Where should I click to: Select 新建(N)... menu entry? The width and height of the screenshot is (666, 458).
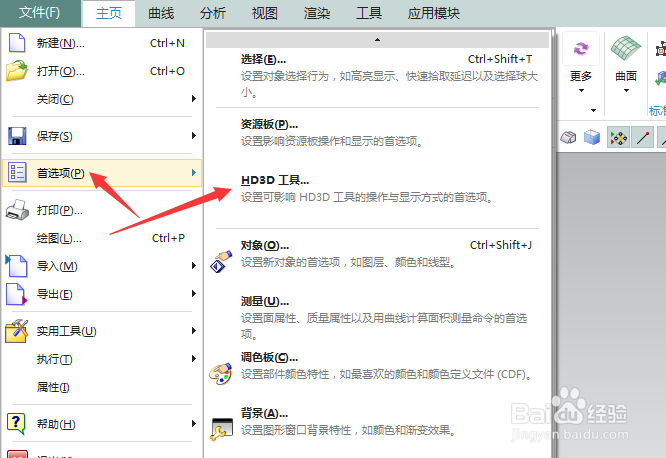[102, 43]
